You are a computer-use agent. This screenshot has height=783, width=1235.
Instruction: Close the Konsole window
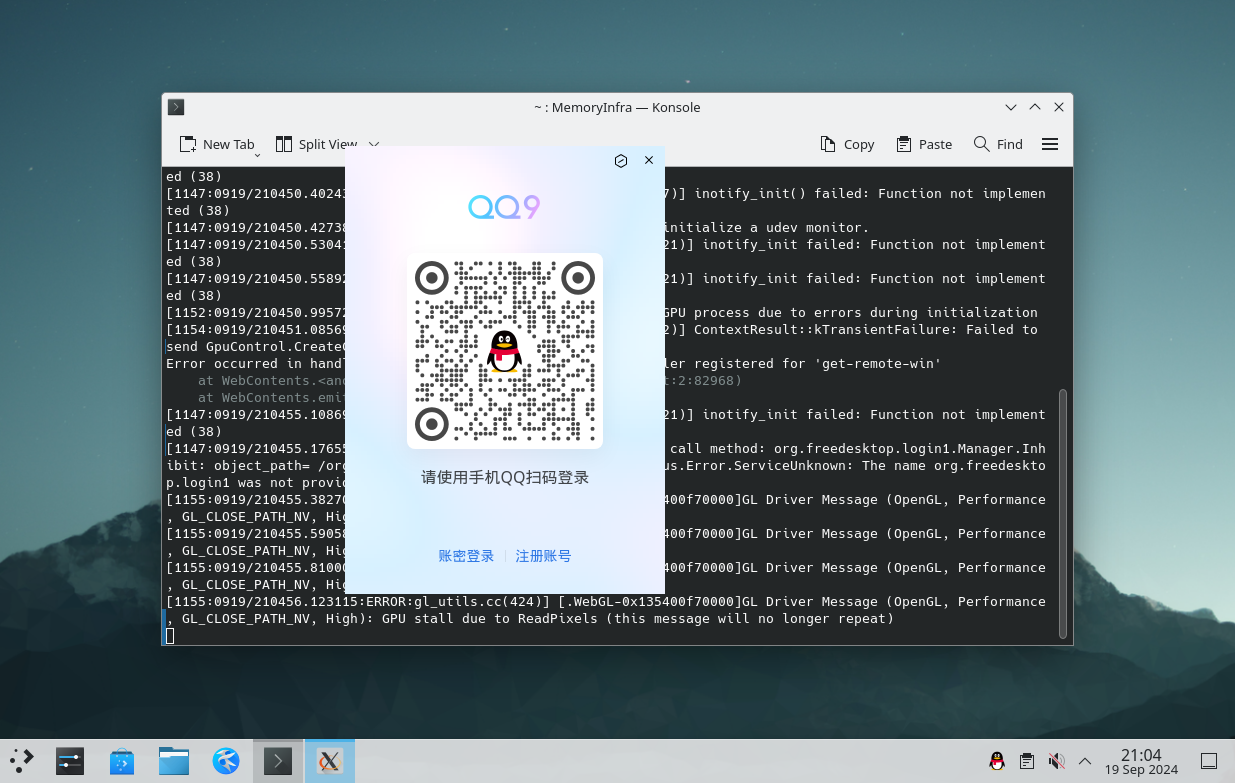pos(1059,107)
